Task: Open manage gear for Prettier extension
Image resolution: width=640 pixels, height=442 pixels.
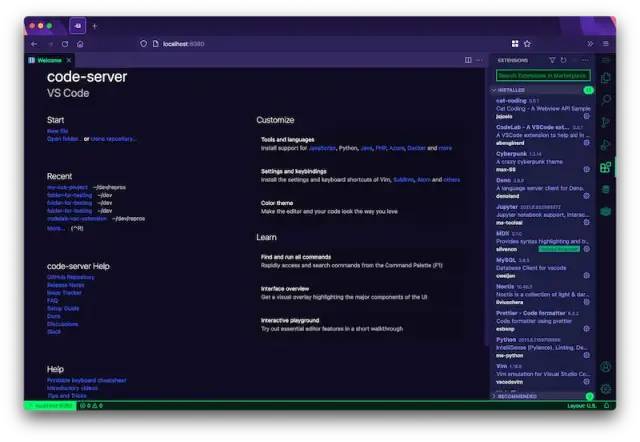Action: pyautogui.click(x=587, y=329)
